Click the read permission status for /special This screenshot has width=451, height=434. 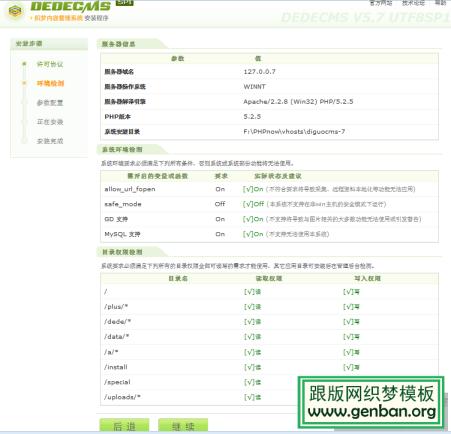click(253, 382)
